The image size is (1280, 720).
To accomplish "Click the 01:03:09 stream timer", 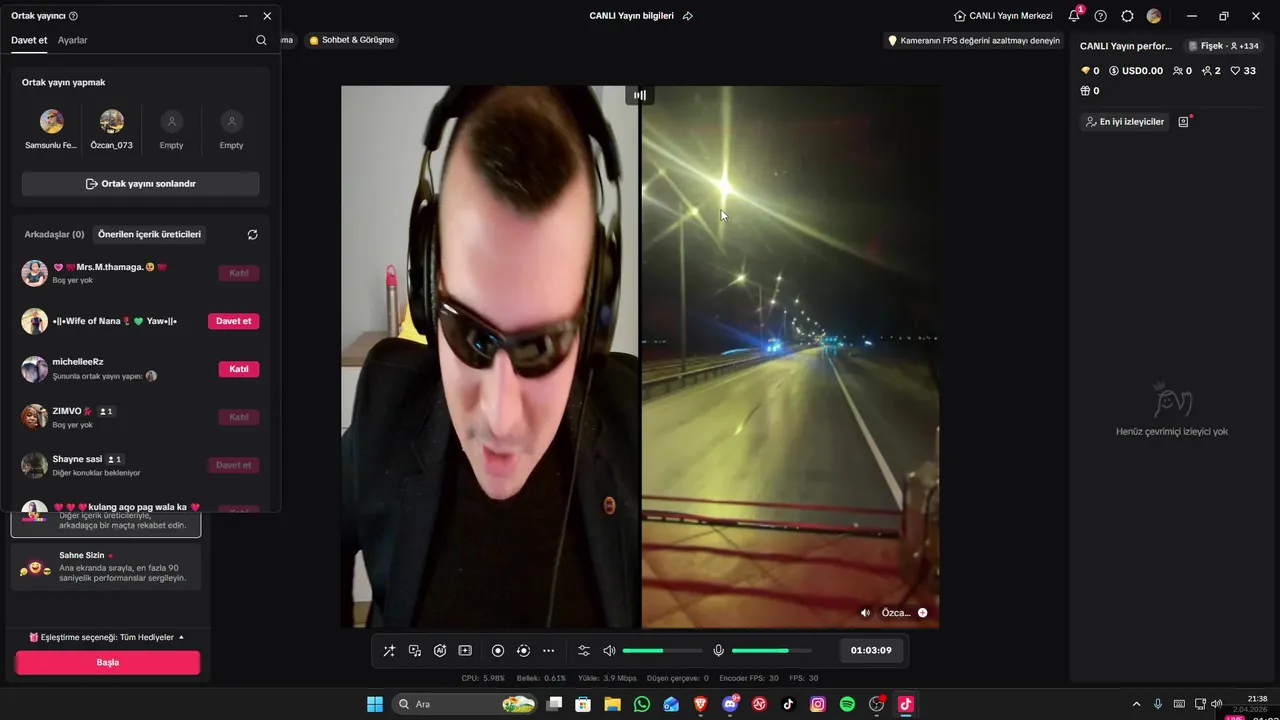I will tap(871, 650).
